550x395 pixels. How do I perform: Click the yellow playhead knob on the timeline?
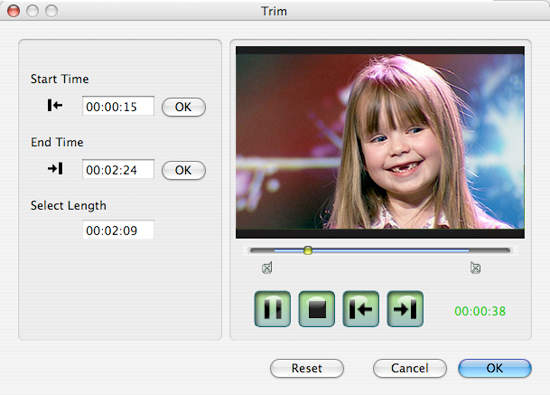308,250
